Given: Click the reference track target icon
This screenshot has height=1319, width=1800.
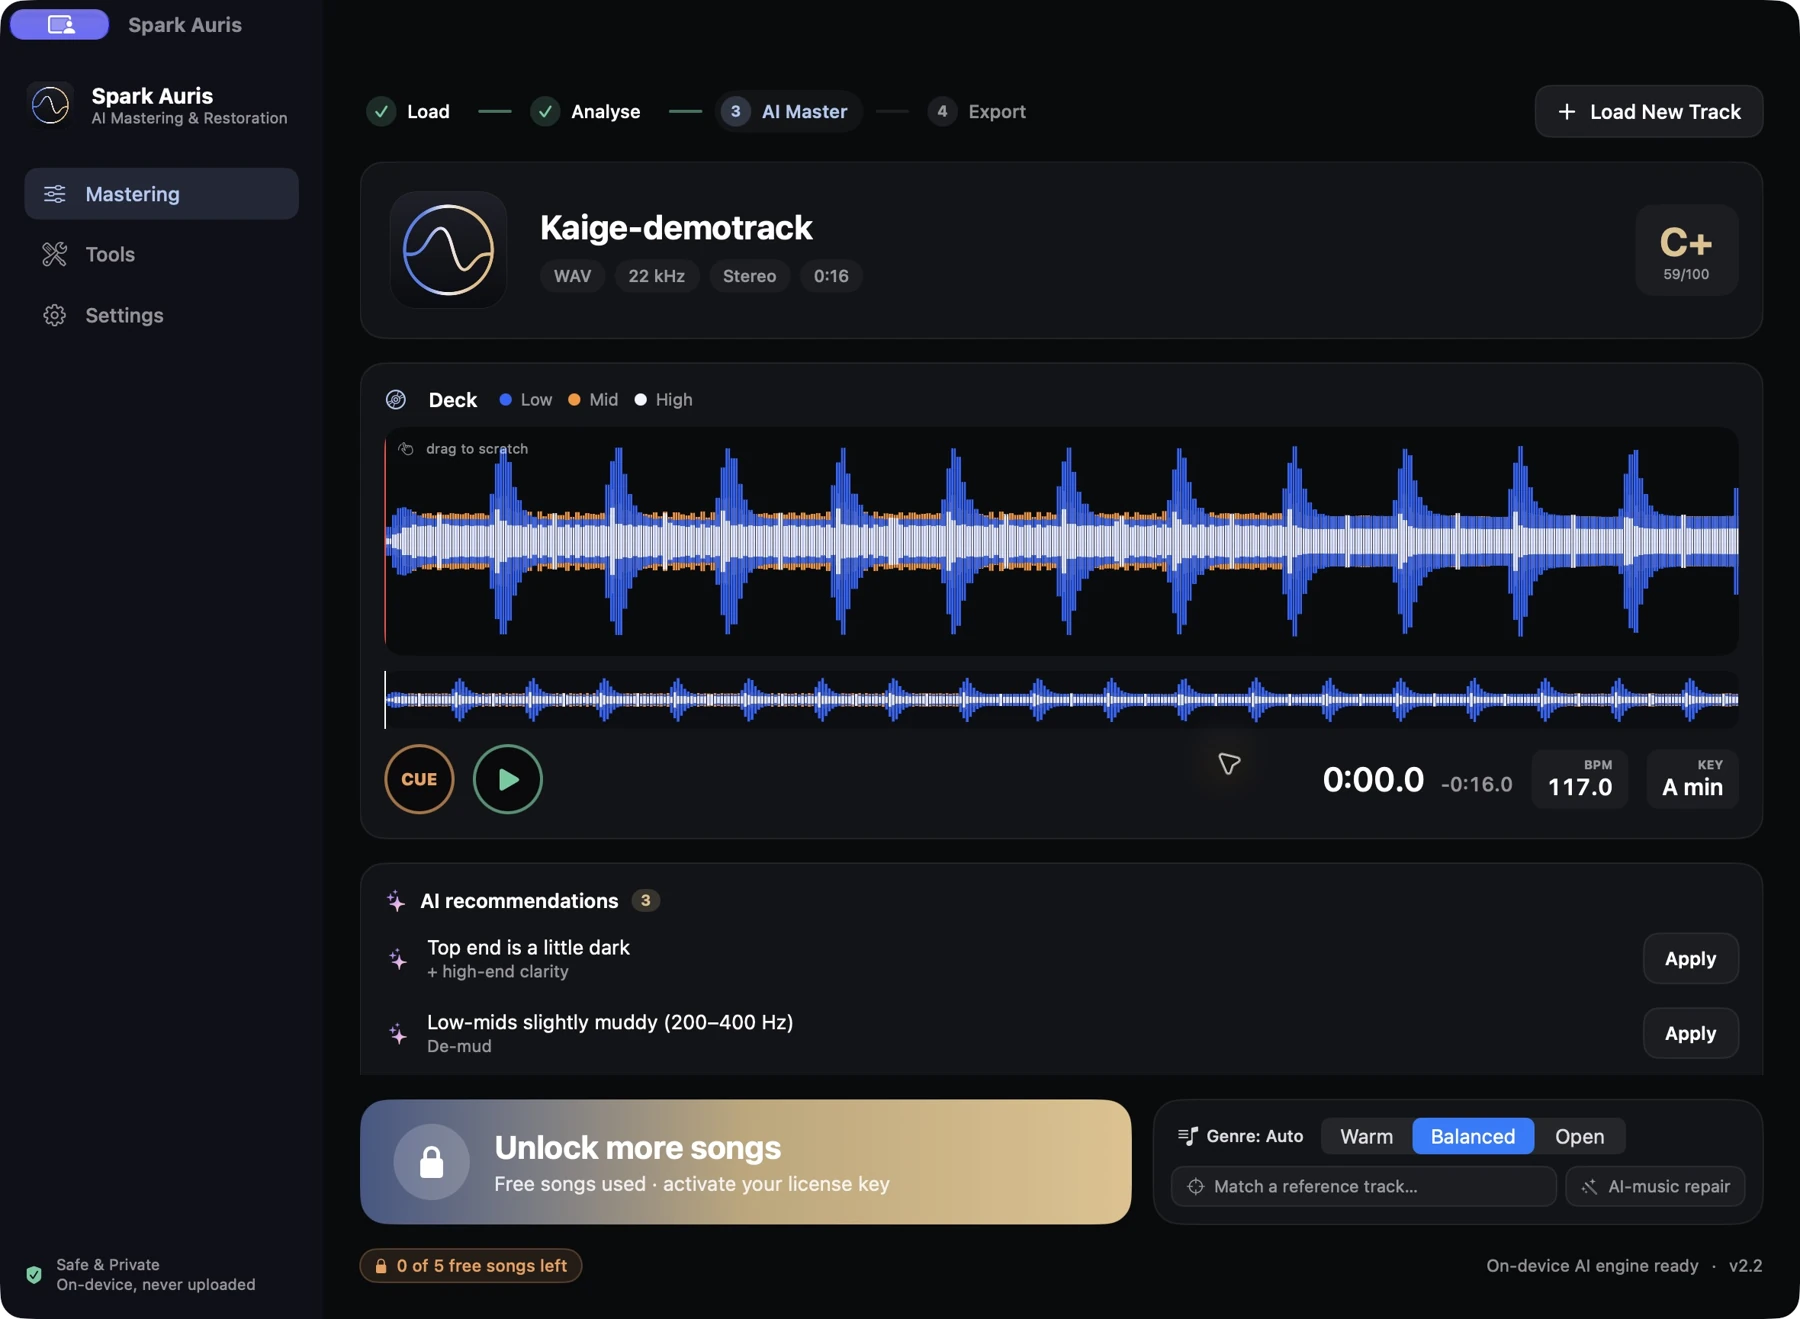Looking at the screenshot, I should pos(1195,1187).
